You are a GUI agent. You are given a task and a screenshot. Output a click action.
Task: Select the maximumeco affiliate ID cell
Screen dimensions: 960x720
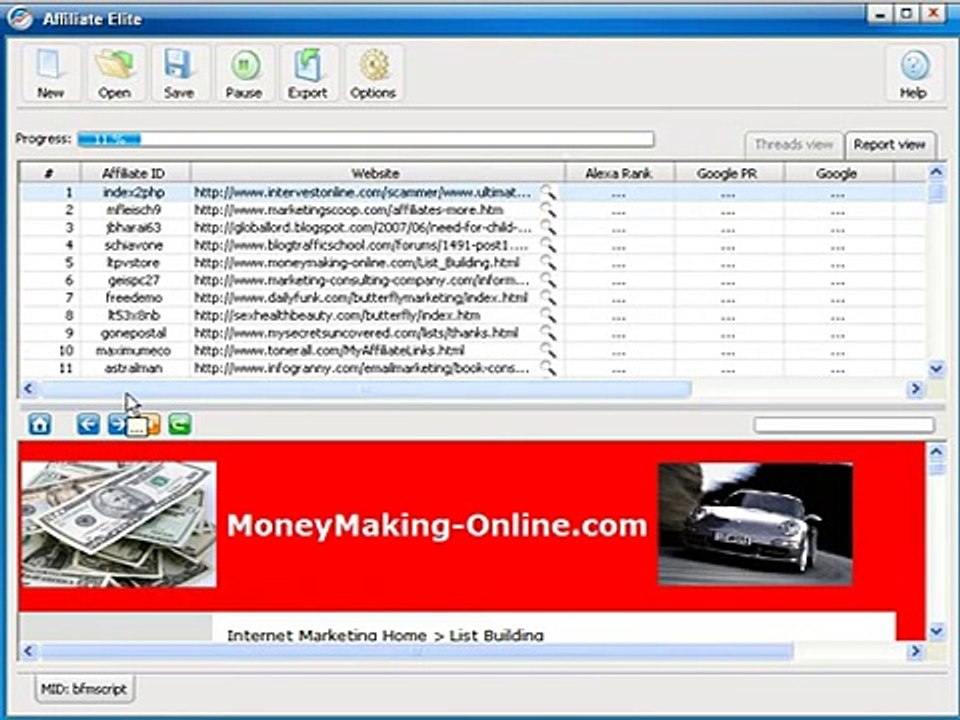pyautogui.click(x=134, y=351)
